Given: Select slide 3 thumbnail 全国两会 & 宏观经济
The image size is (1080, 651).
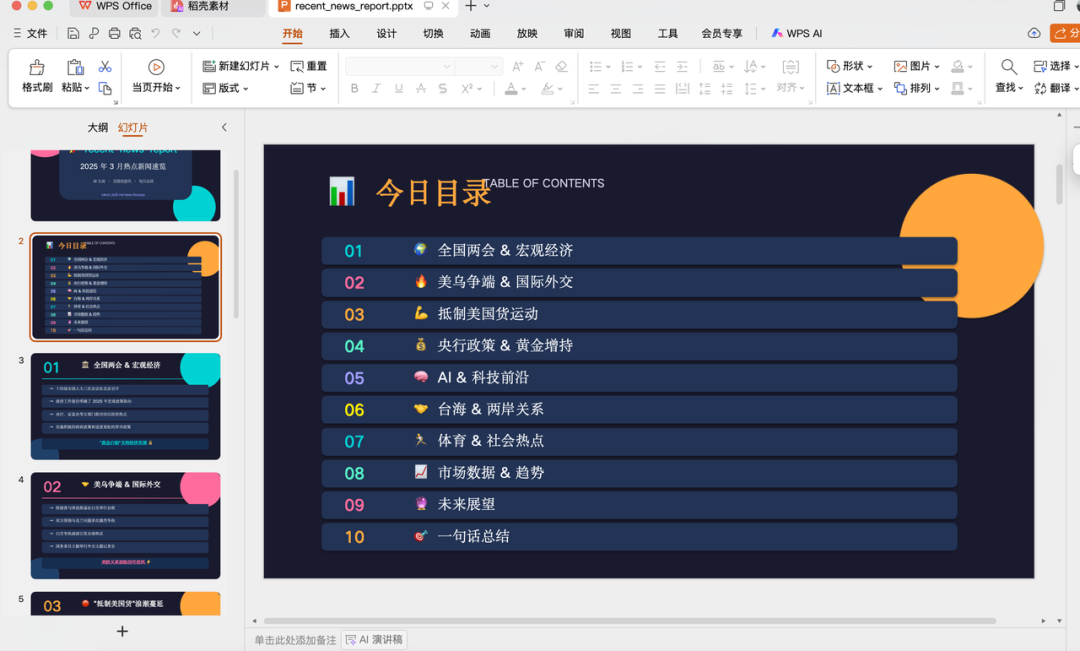Looking at the screenshot, I should (x=125, y=405).
